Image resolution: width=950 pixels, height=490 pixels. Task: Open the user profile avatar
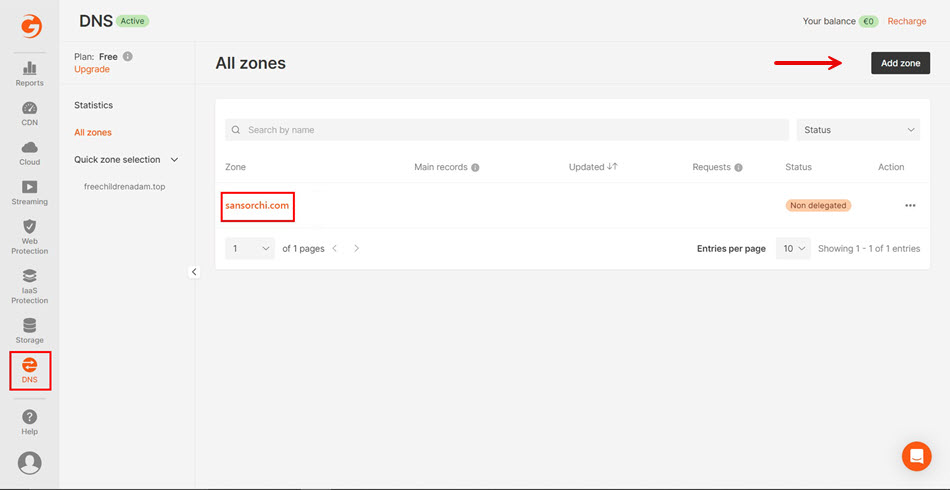tap(30, 462)
